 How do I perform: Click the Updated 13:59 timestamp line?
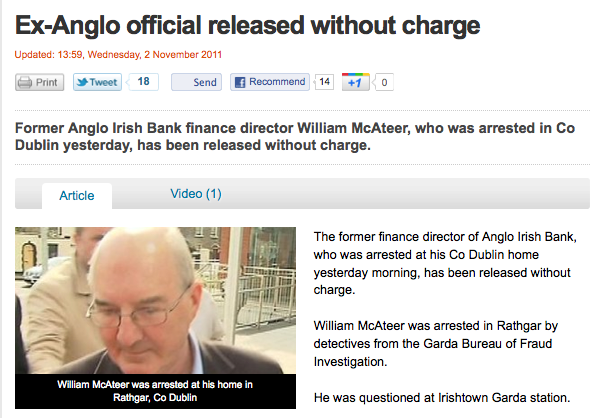click(118, 55)
